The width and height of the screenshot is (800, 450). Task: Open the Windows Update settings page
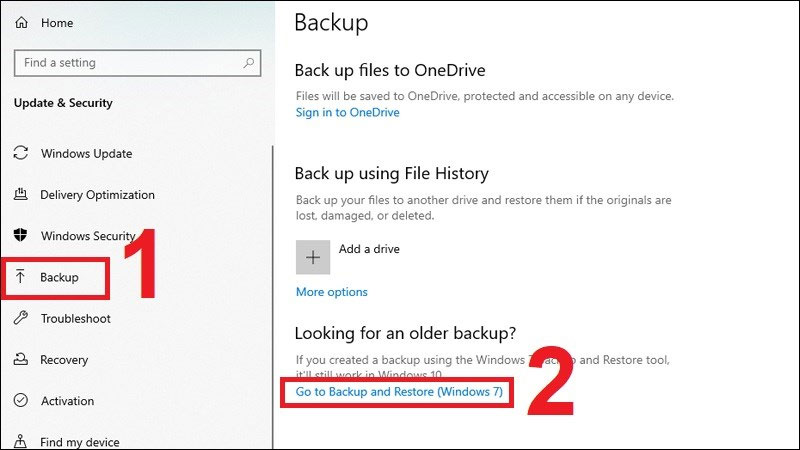pyautogui.click(x=86, y=154)
